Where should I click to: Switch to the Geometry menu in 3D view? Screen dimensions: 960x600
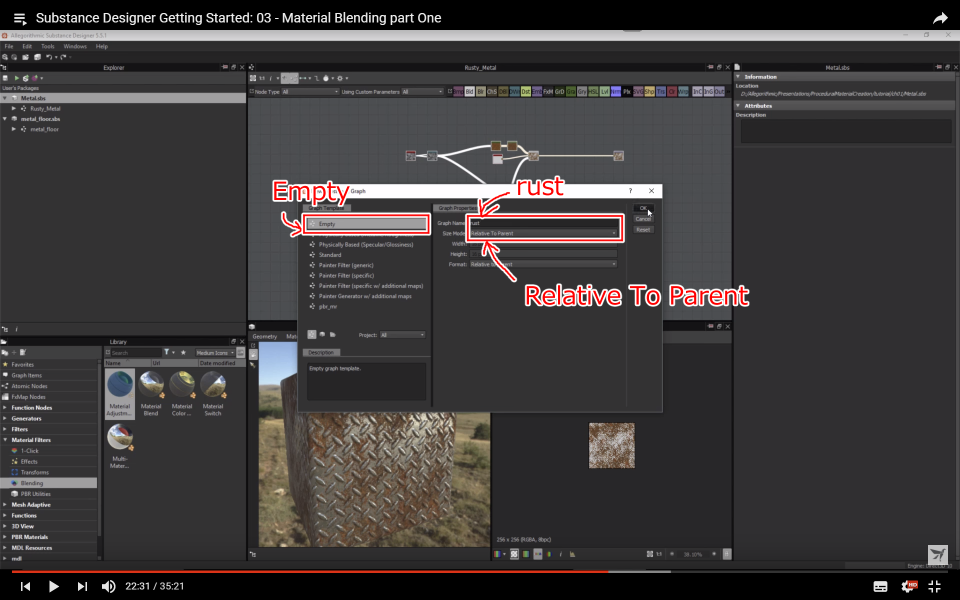click(264, 337)
